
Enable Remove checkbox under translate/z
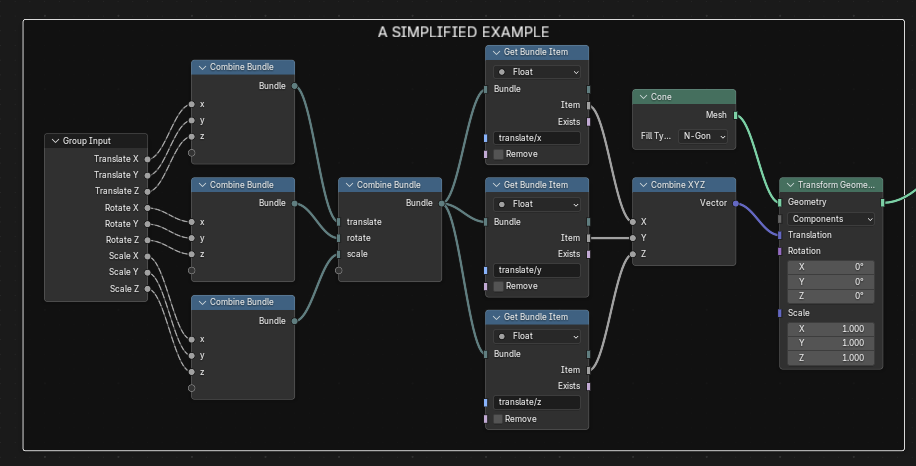pos(498,419)
